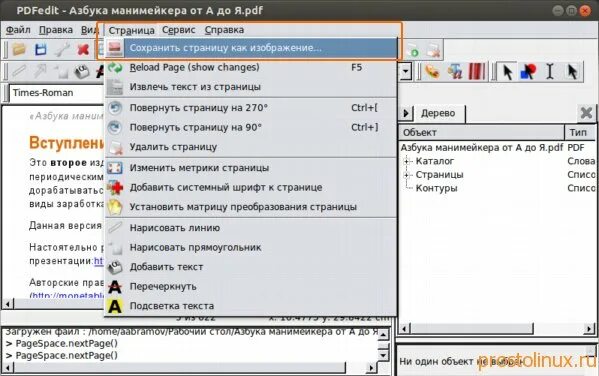Screen dimensions: 599x376
Task: Choose Перечеркнуть menu entry
Action: tap(251, 287)
